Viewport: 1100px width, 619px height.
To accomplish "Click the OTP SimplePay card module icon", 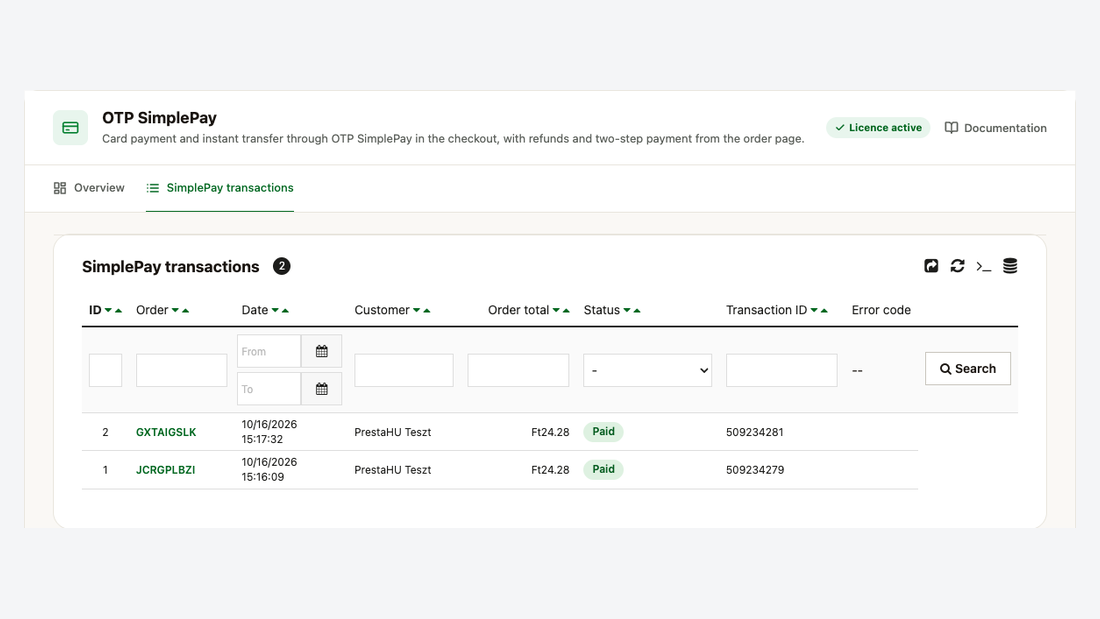I will pos(70,128).
